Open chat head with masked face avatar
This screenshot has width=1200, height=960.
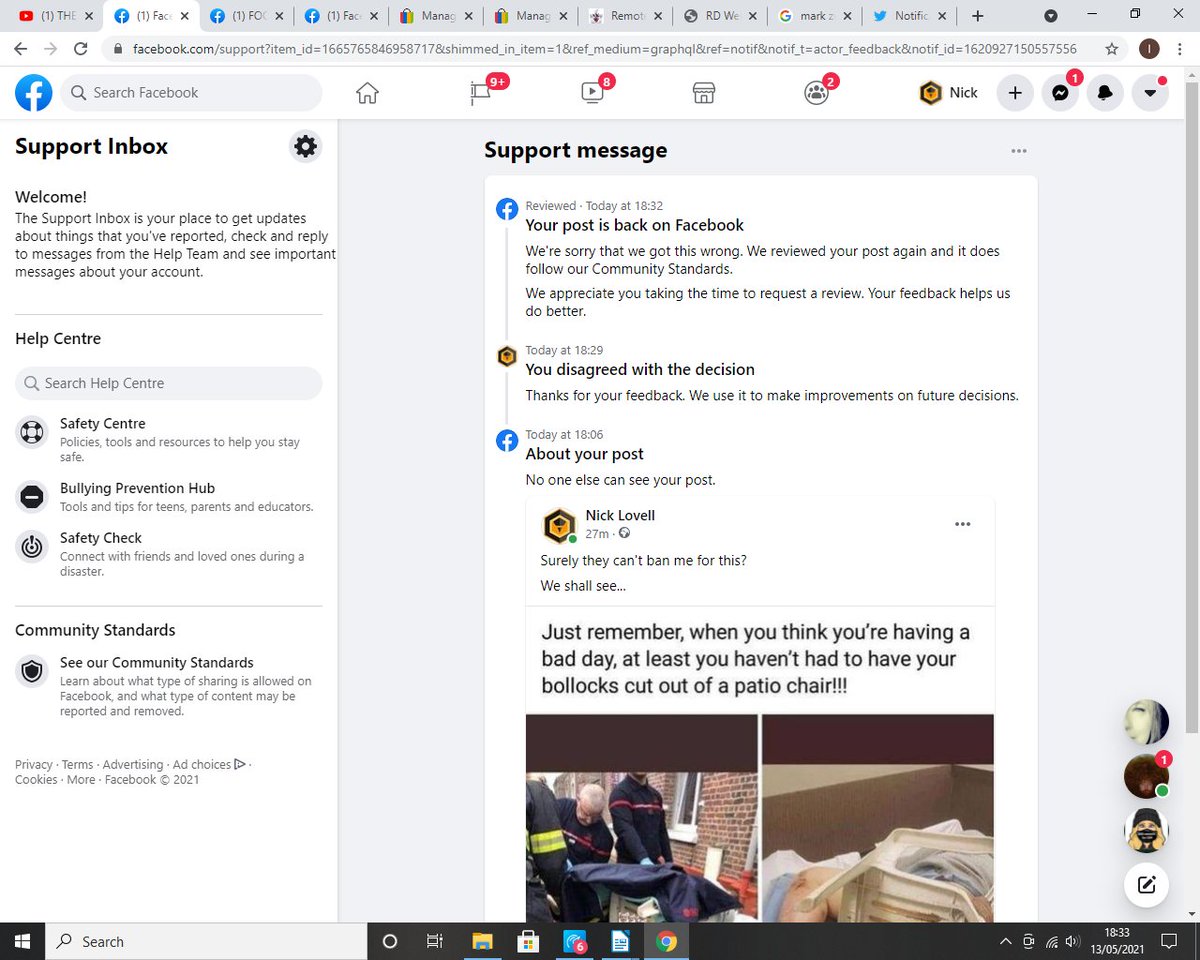(1146, 830)
